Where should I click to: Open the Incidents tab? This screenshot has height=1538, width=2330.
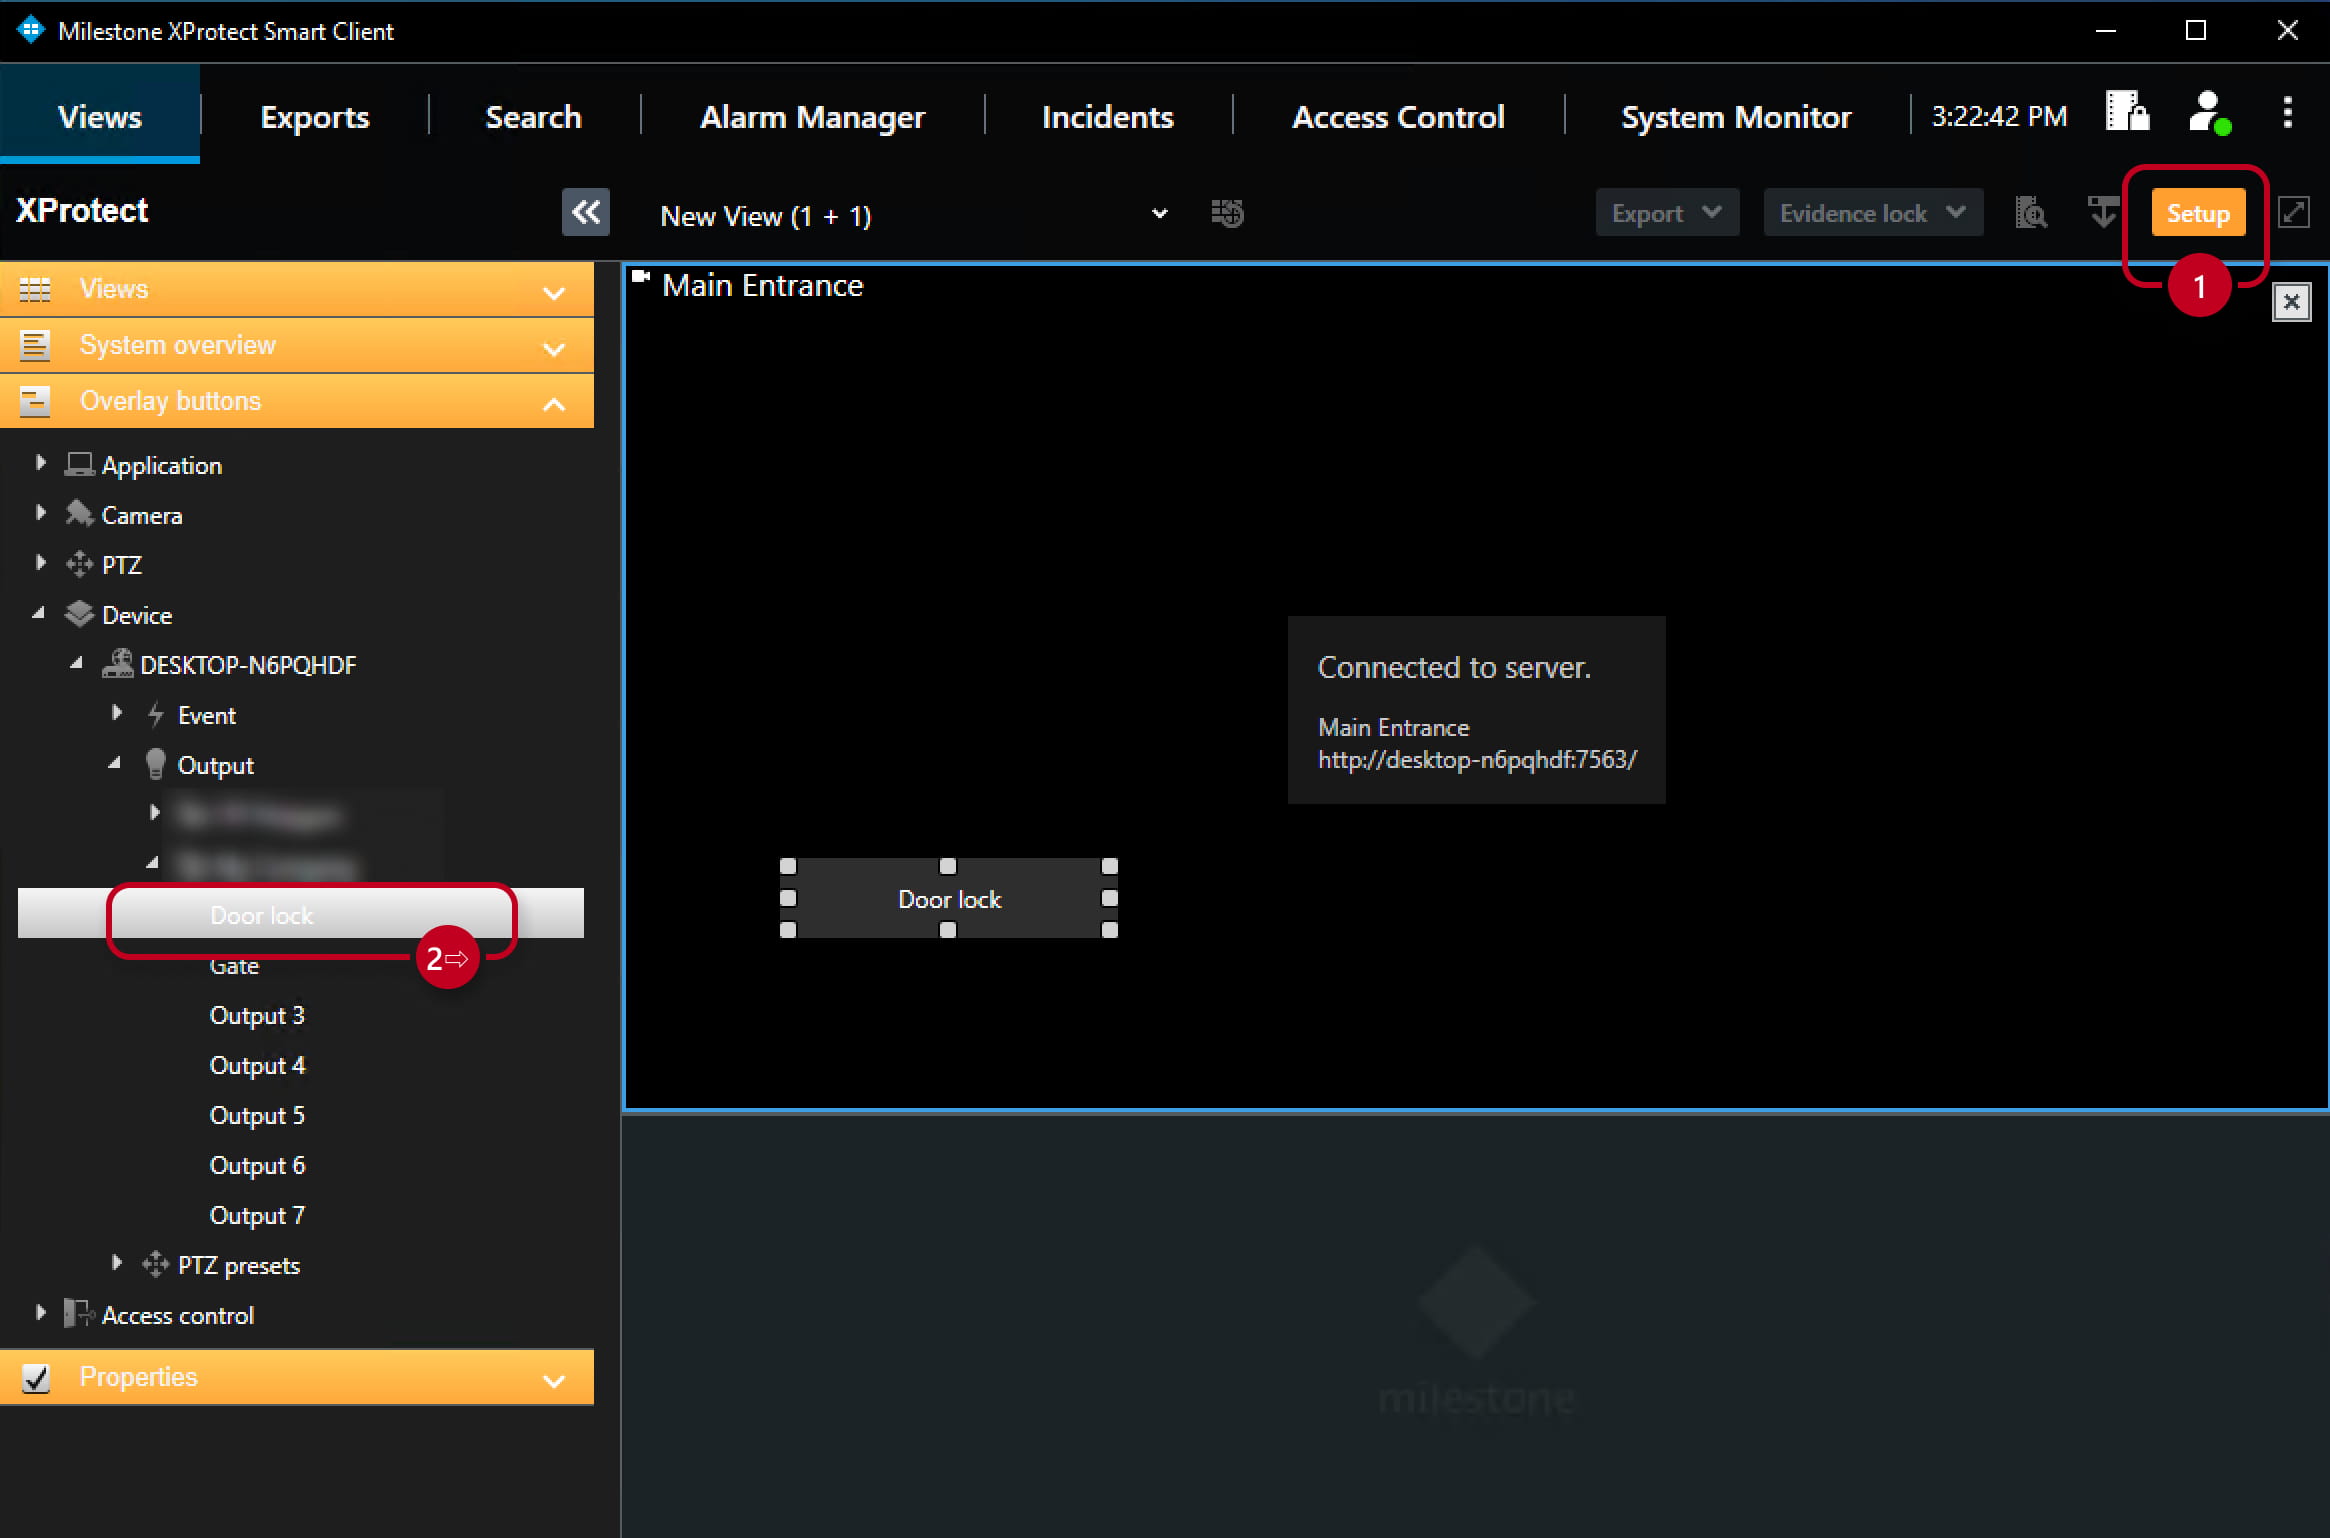(1107, 116)
